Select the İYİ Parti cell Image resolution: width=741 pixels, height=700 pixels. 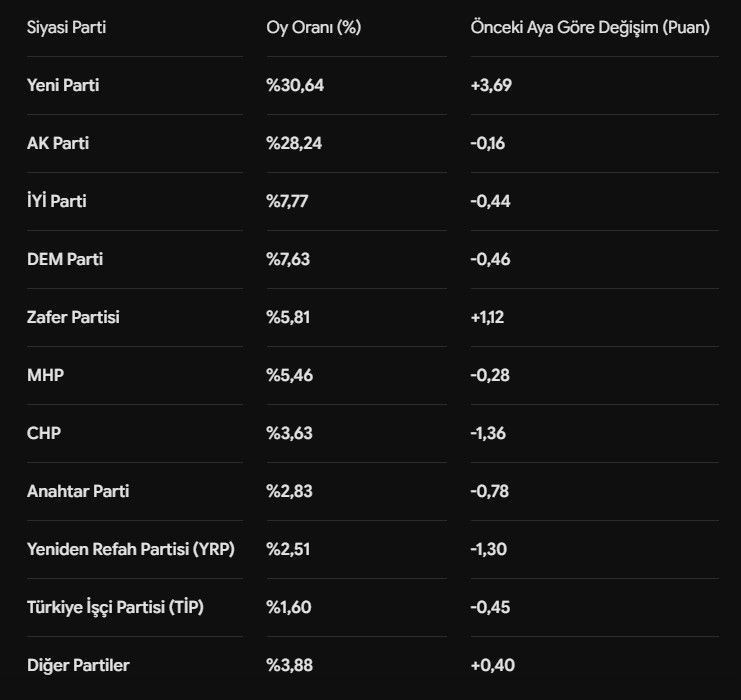[57, 201]
